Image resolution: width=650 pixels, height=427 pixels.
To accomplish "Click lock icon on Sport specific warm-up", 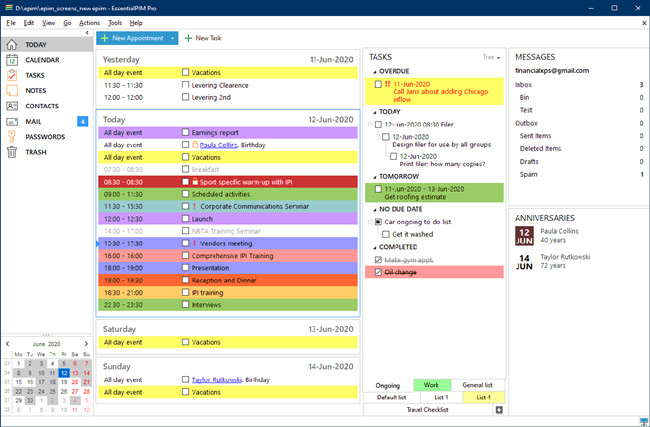I will [195, 182].
